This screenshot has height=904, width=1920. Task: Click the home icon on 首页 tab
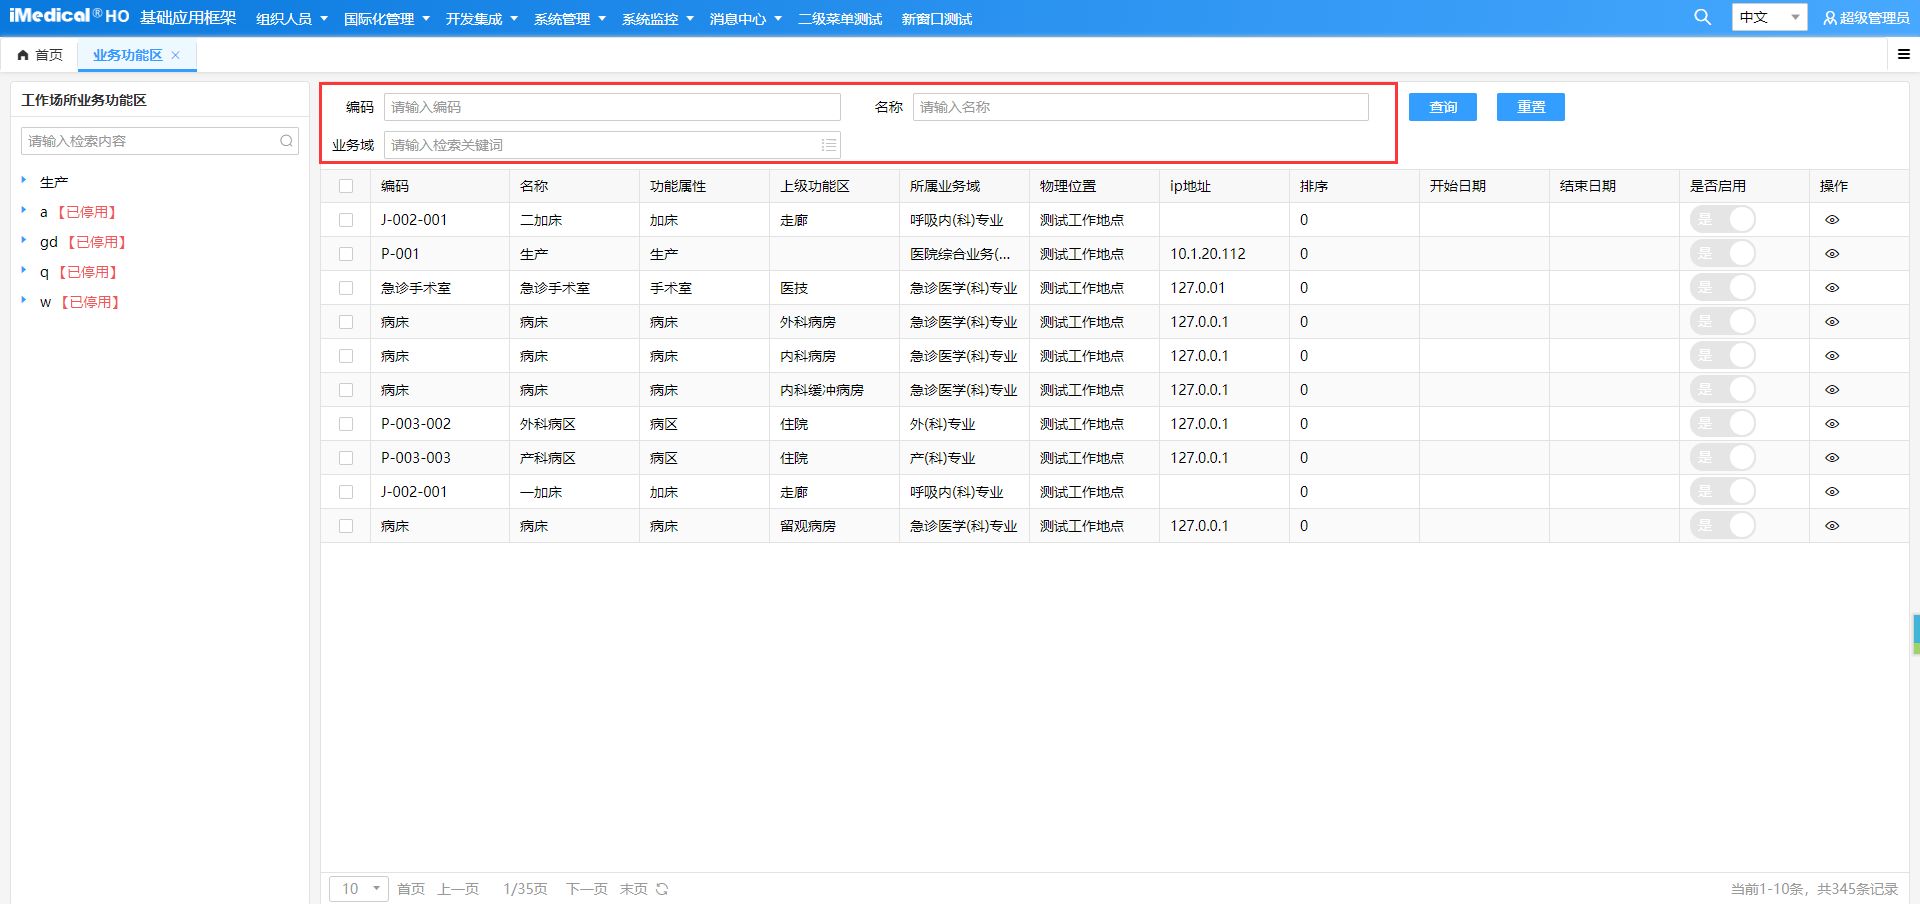23,54
